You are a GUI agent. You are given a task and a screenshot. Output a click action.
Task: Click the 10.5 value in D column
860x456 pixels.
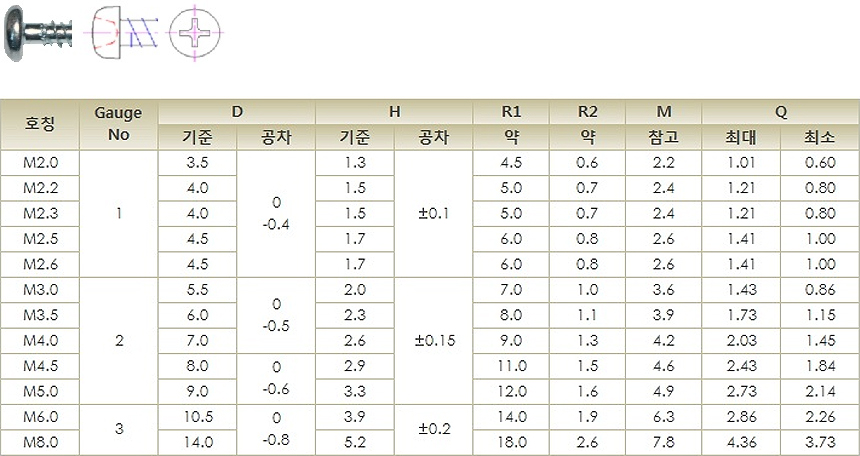point(197,417)
